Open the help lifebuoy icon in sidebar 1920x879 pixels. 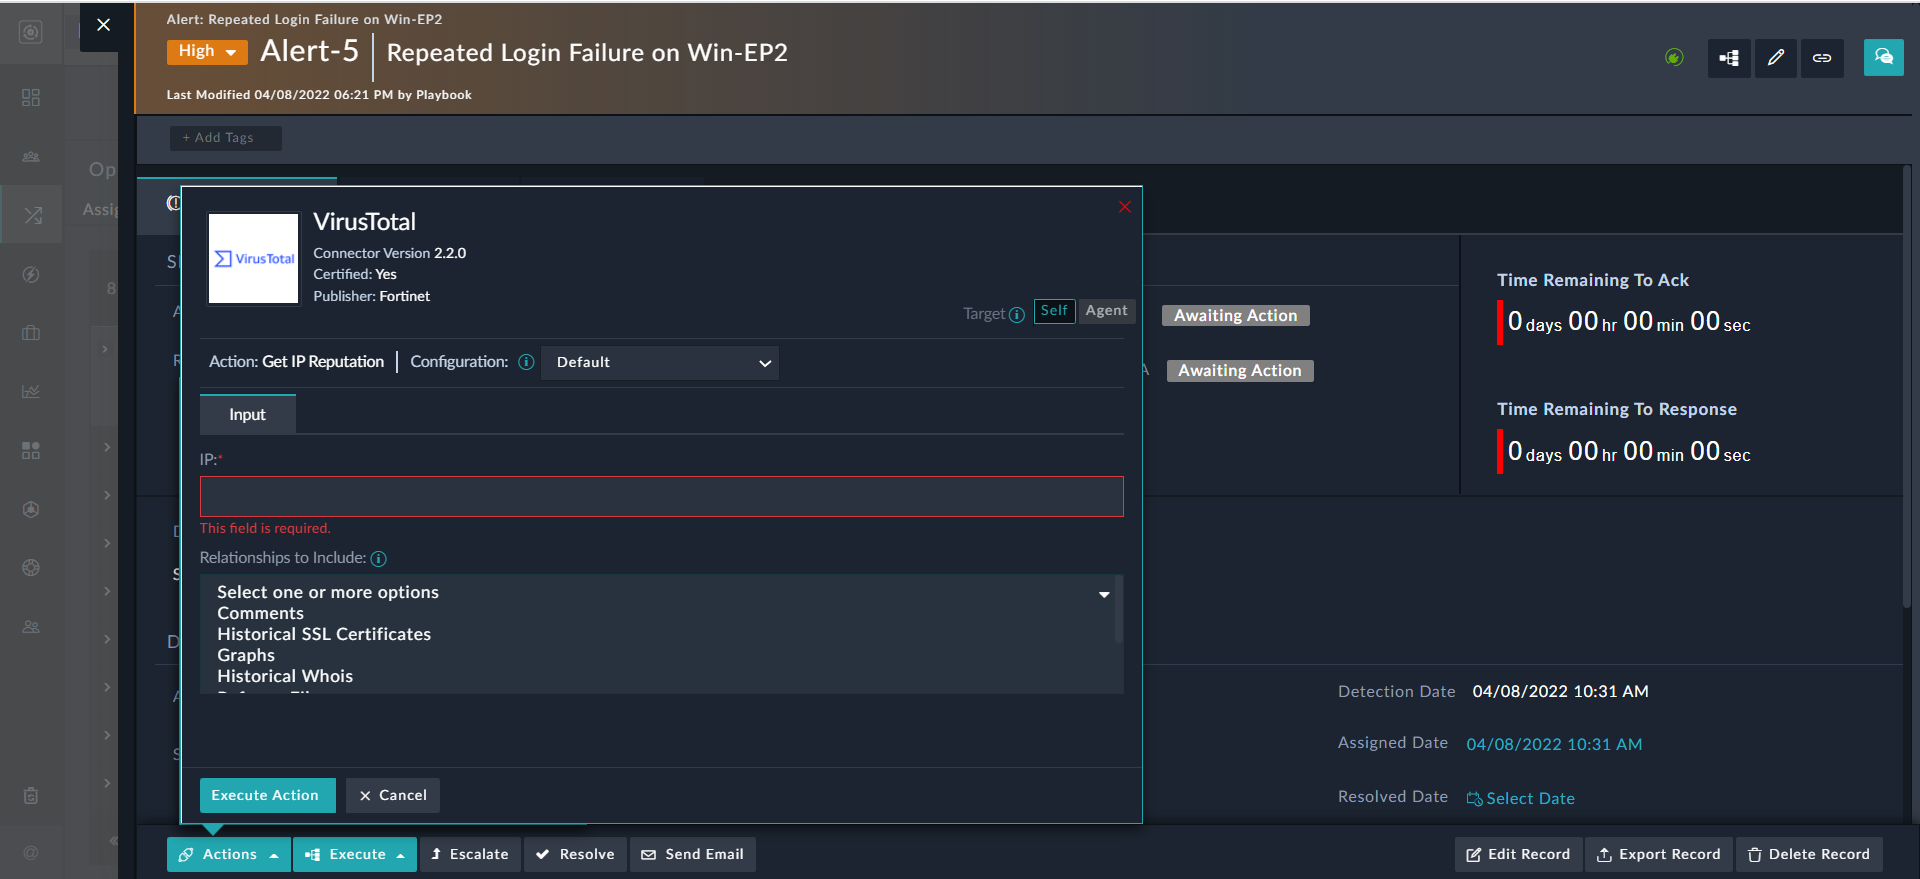click(x=31, y=567)
